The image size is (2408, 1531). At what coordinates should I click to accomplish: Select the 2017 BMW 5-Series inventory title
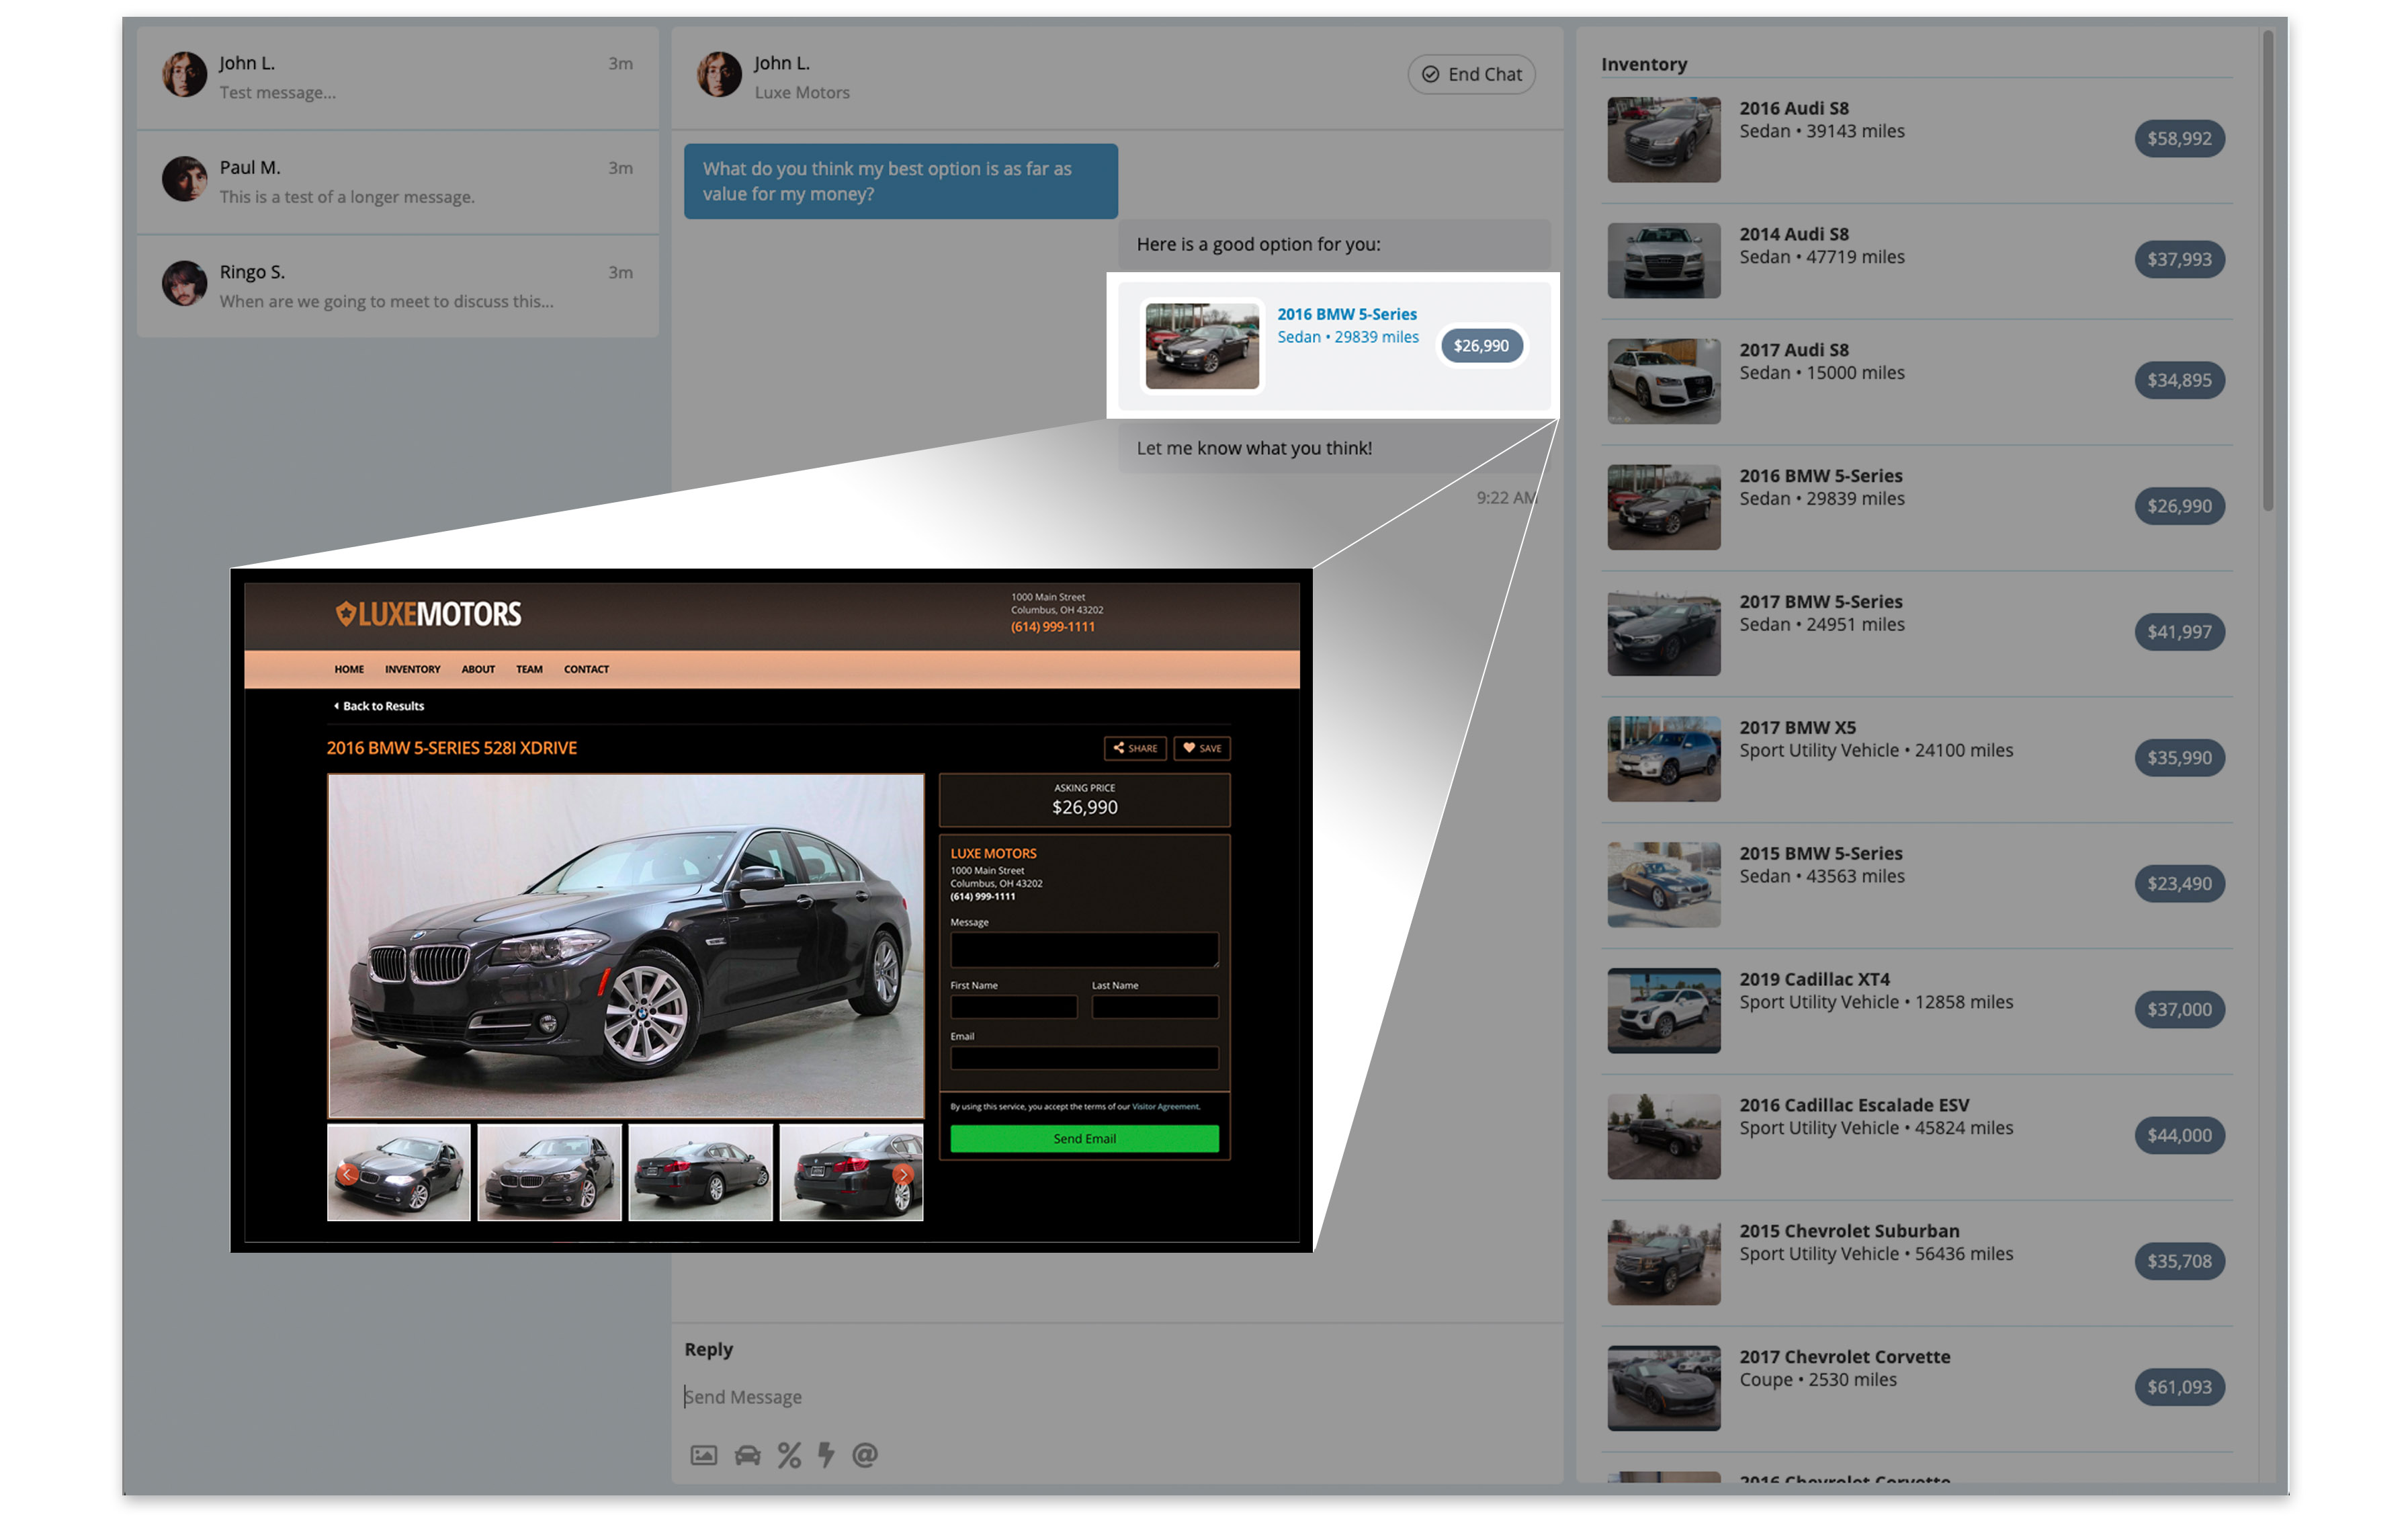tap(1820, 602)
